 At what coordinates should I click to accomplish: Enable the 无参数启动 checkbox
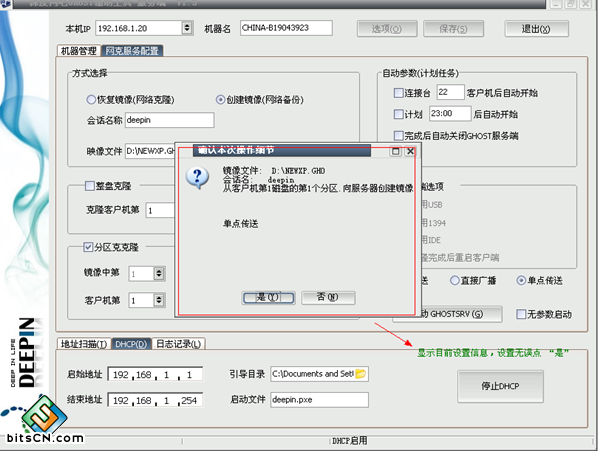coord(521,314)
